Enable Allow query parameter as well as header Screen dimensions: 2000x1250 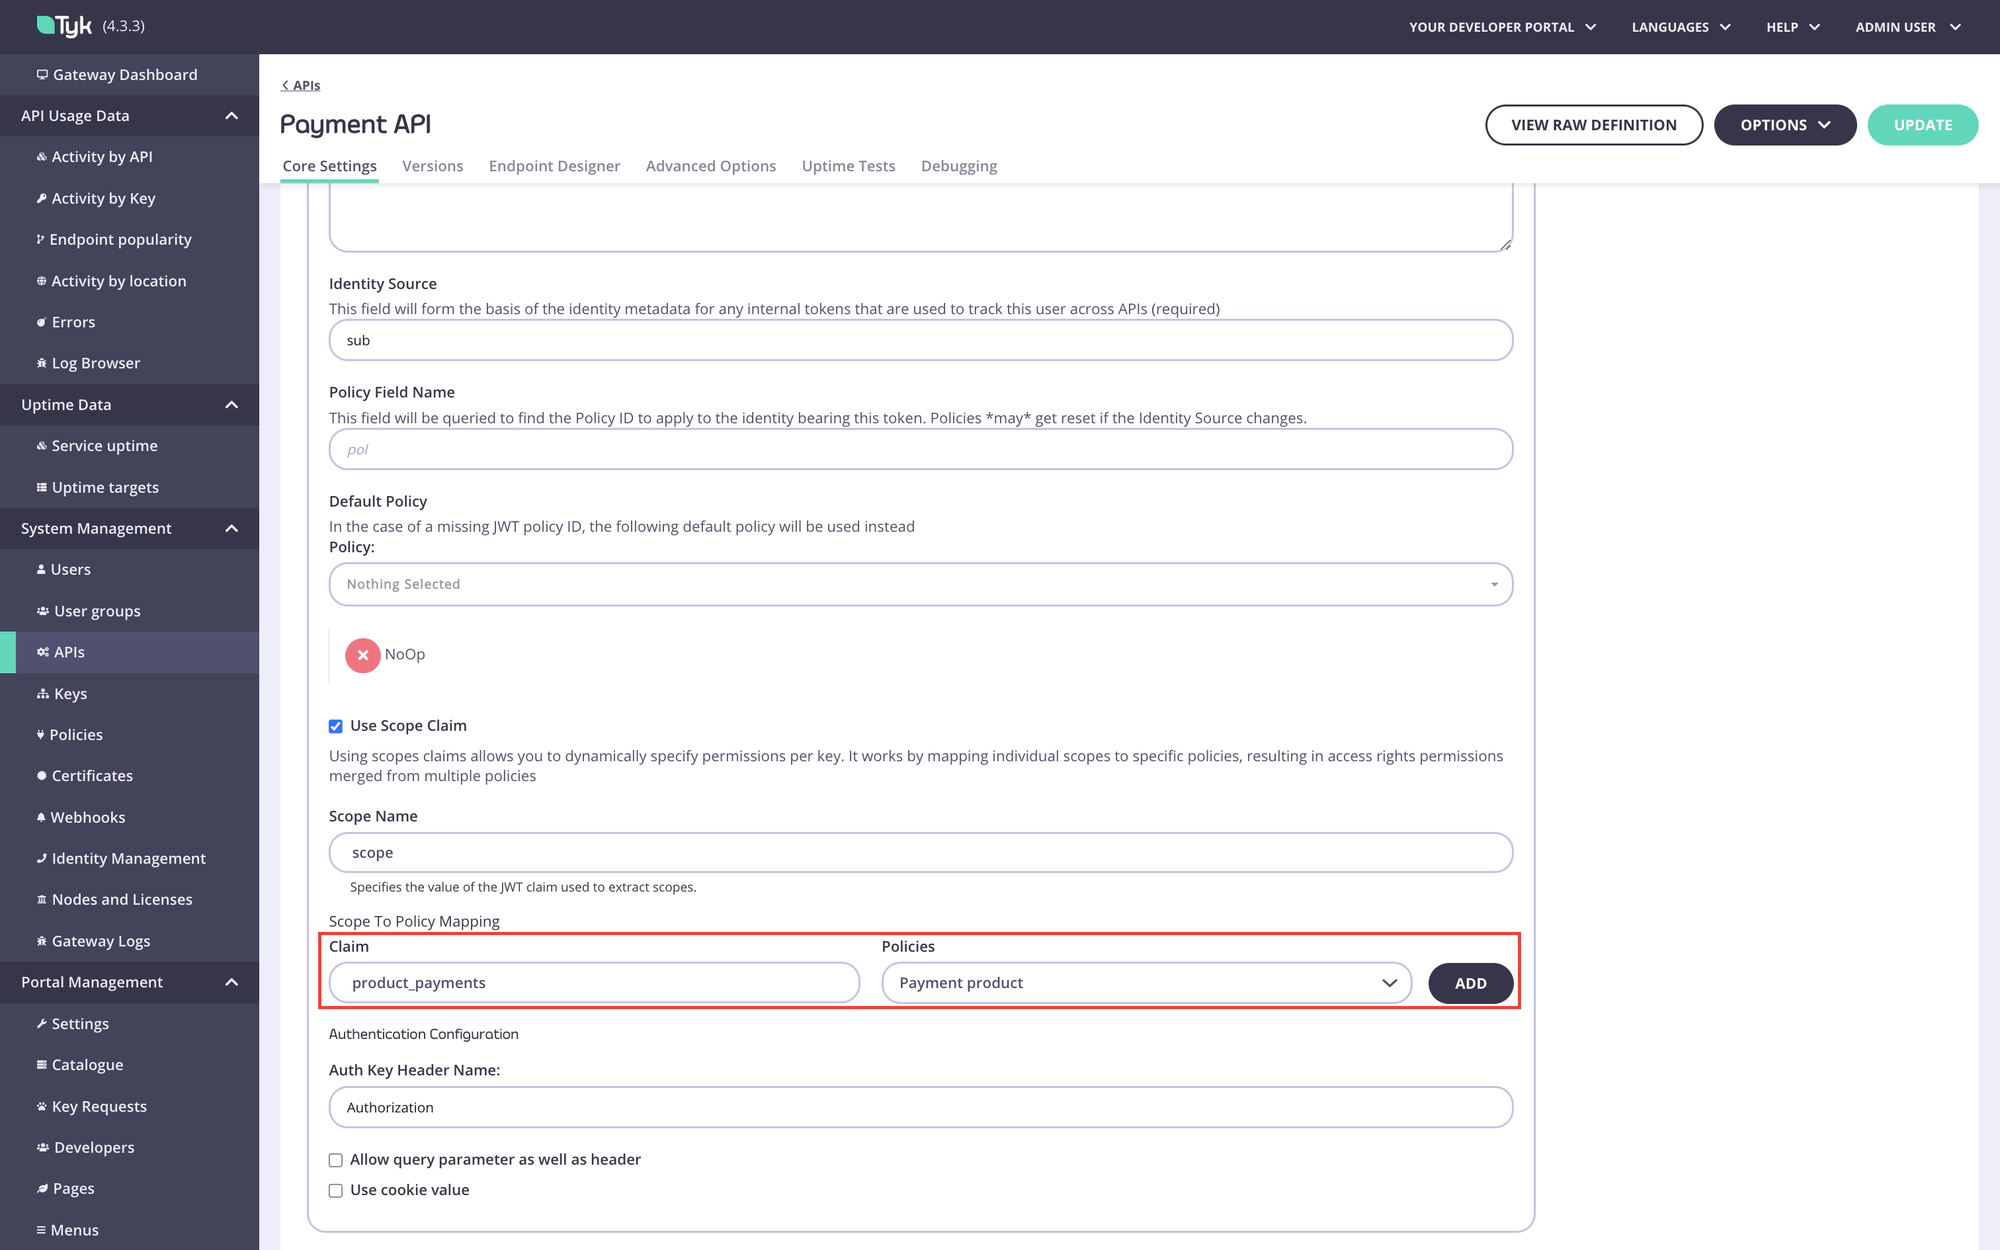tap(335, 1159)
